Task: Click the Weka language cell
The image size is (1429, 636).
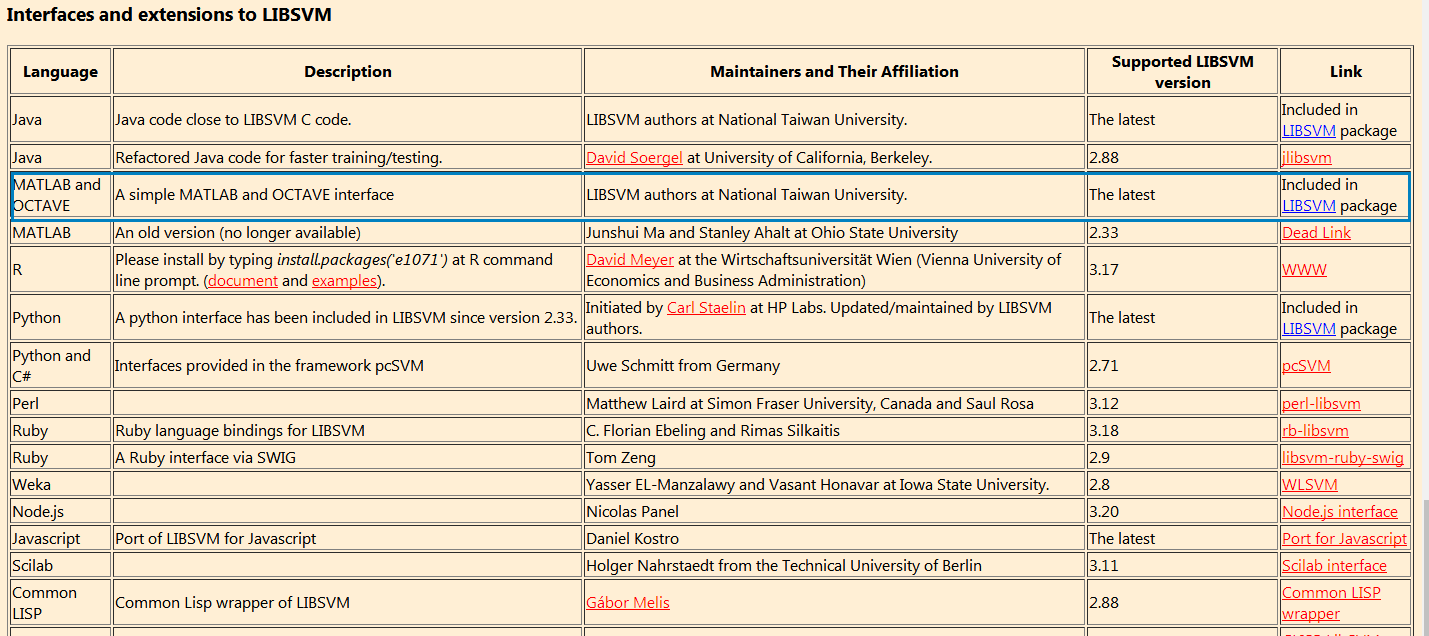Action: click(x=61, y=484)
